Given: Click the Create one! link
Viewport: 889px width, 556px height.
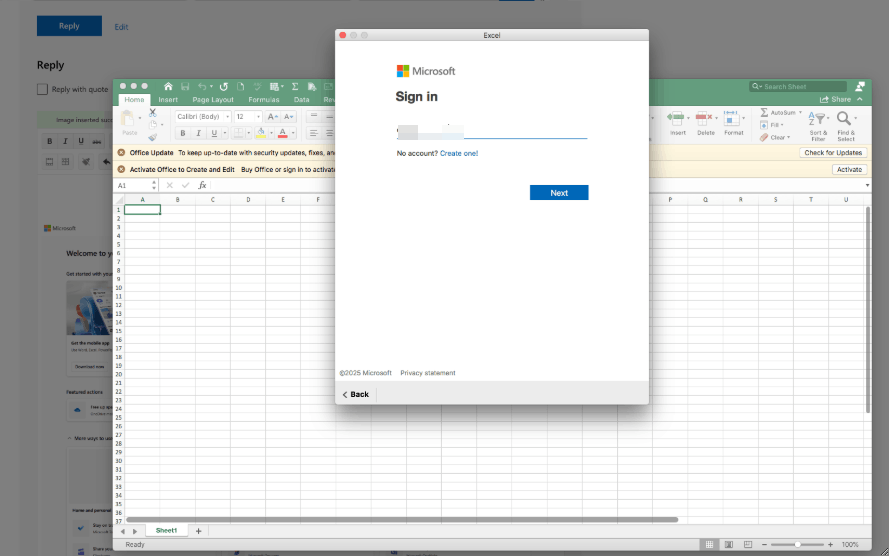Looking at the screenshot, I should click(459, 153).
